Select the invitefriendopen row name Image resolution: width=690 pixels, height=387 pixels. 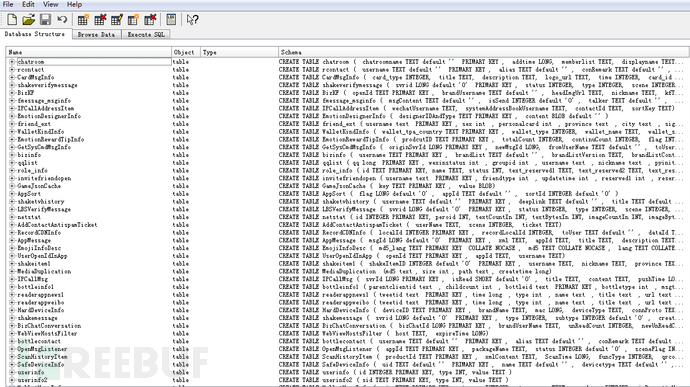[x=44, y=178]
